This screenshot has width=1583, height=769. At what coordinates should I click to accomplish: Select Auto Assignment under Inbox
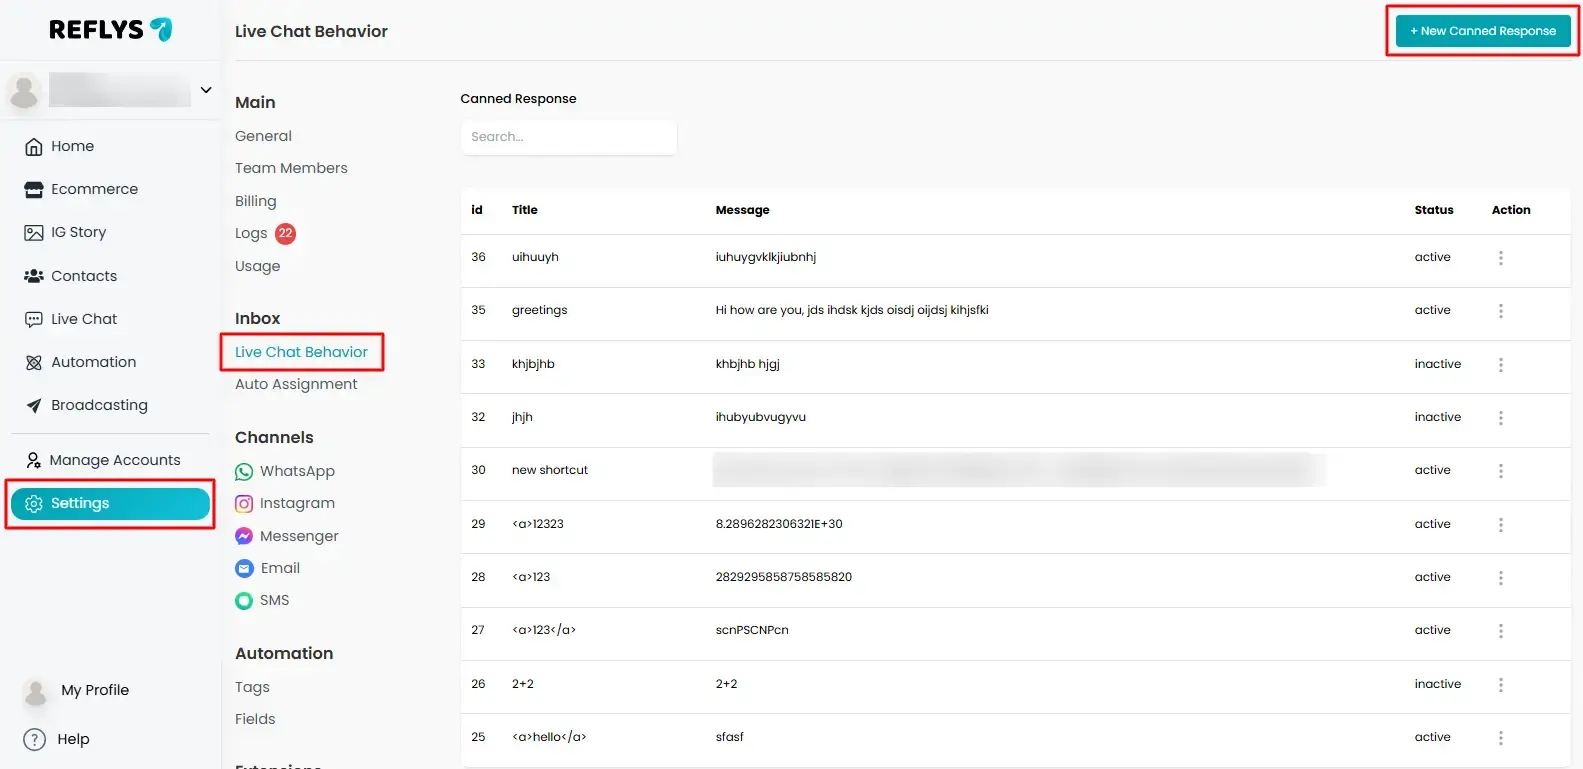296,384
